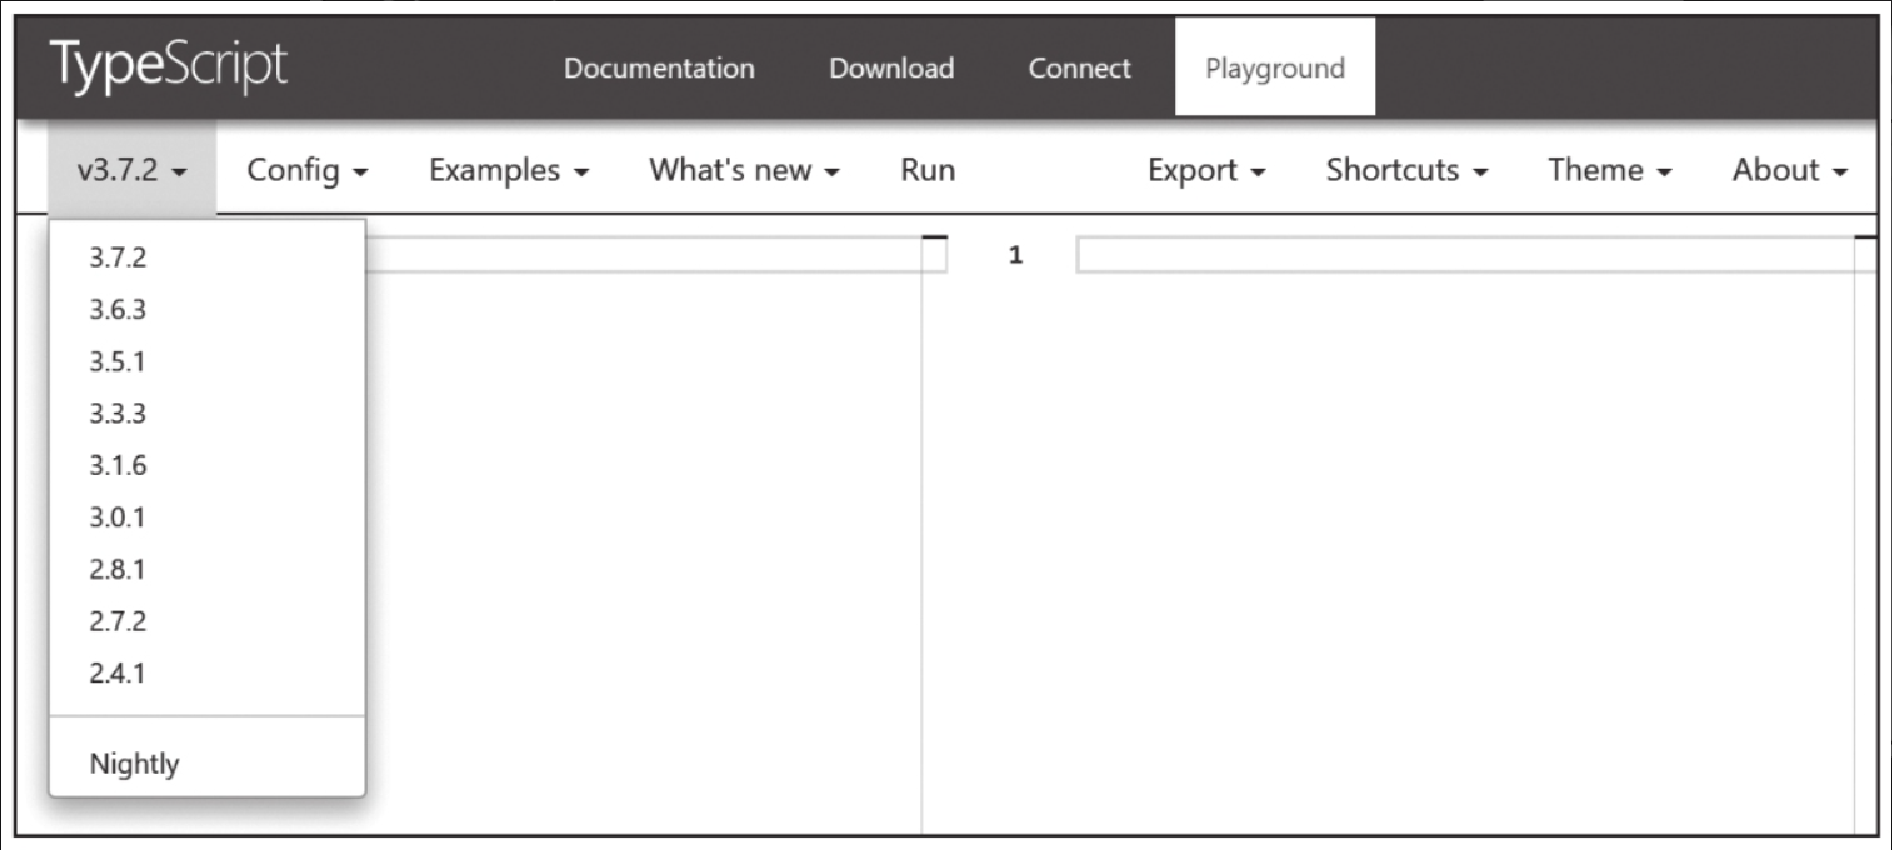Open the Theme dropdown
Image resolution: width=1892 pixels, height=850 pixels.
pos(1609,170)
